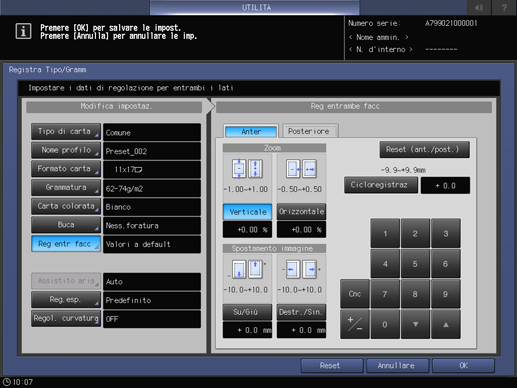Viewport: 517px width, 388px height.
Task: Click the Assistito aria disabled button
Action: click(x=66, y=281)
